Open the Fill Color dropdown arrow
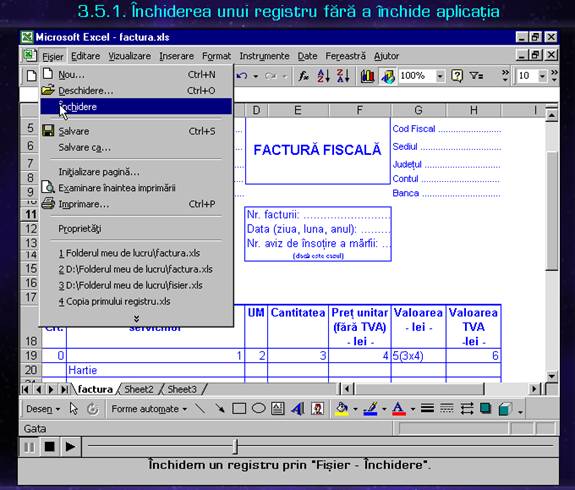This screenshot has width=575, height=490. point(355,409)
